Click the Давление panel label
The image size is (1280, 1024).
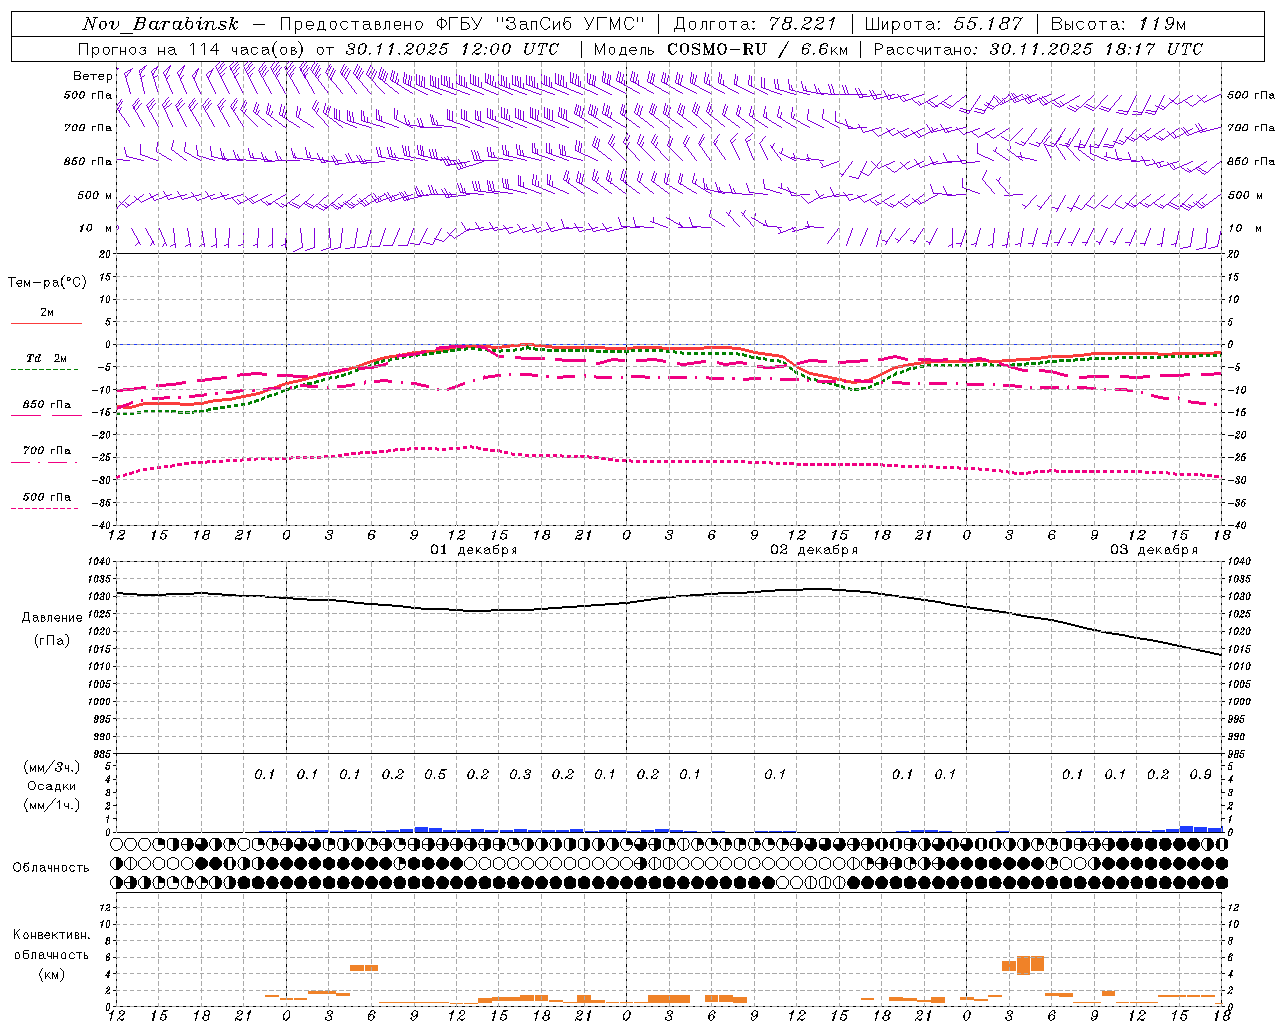(x=52, y=618)
